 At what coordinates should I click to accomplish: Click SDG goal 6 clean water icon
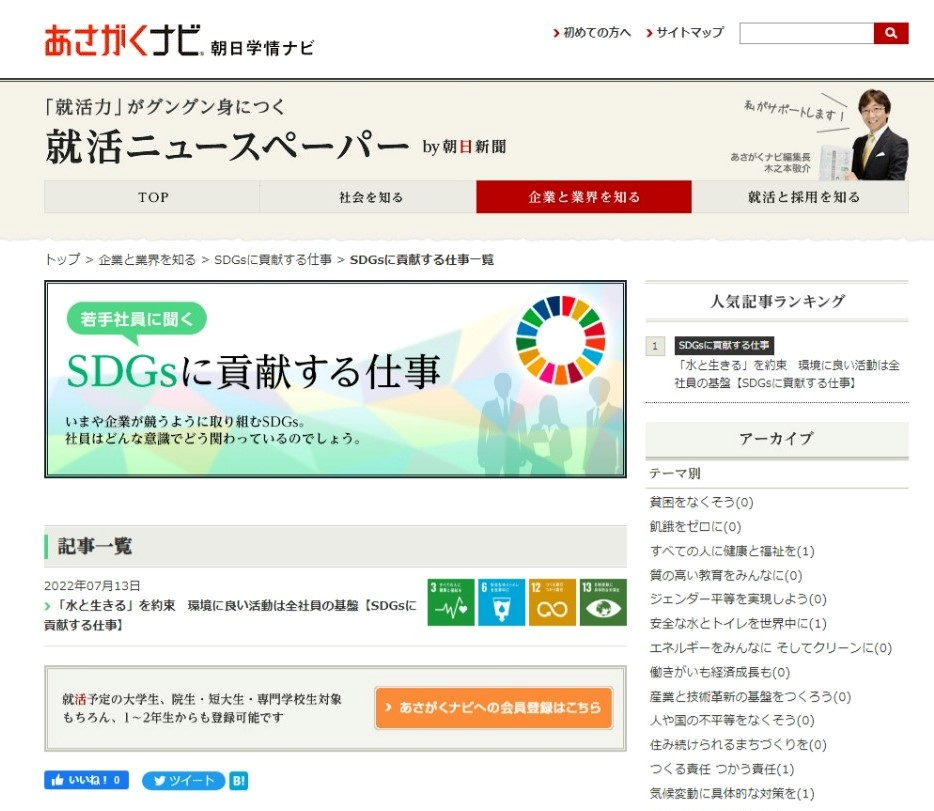pyautogui.click(x=502, y=602)
